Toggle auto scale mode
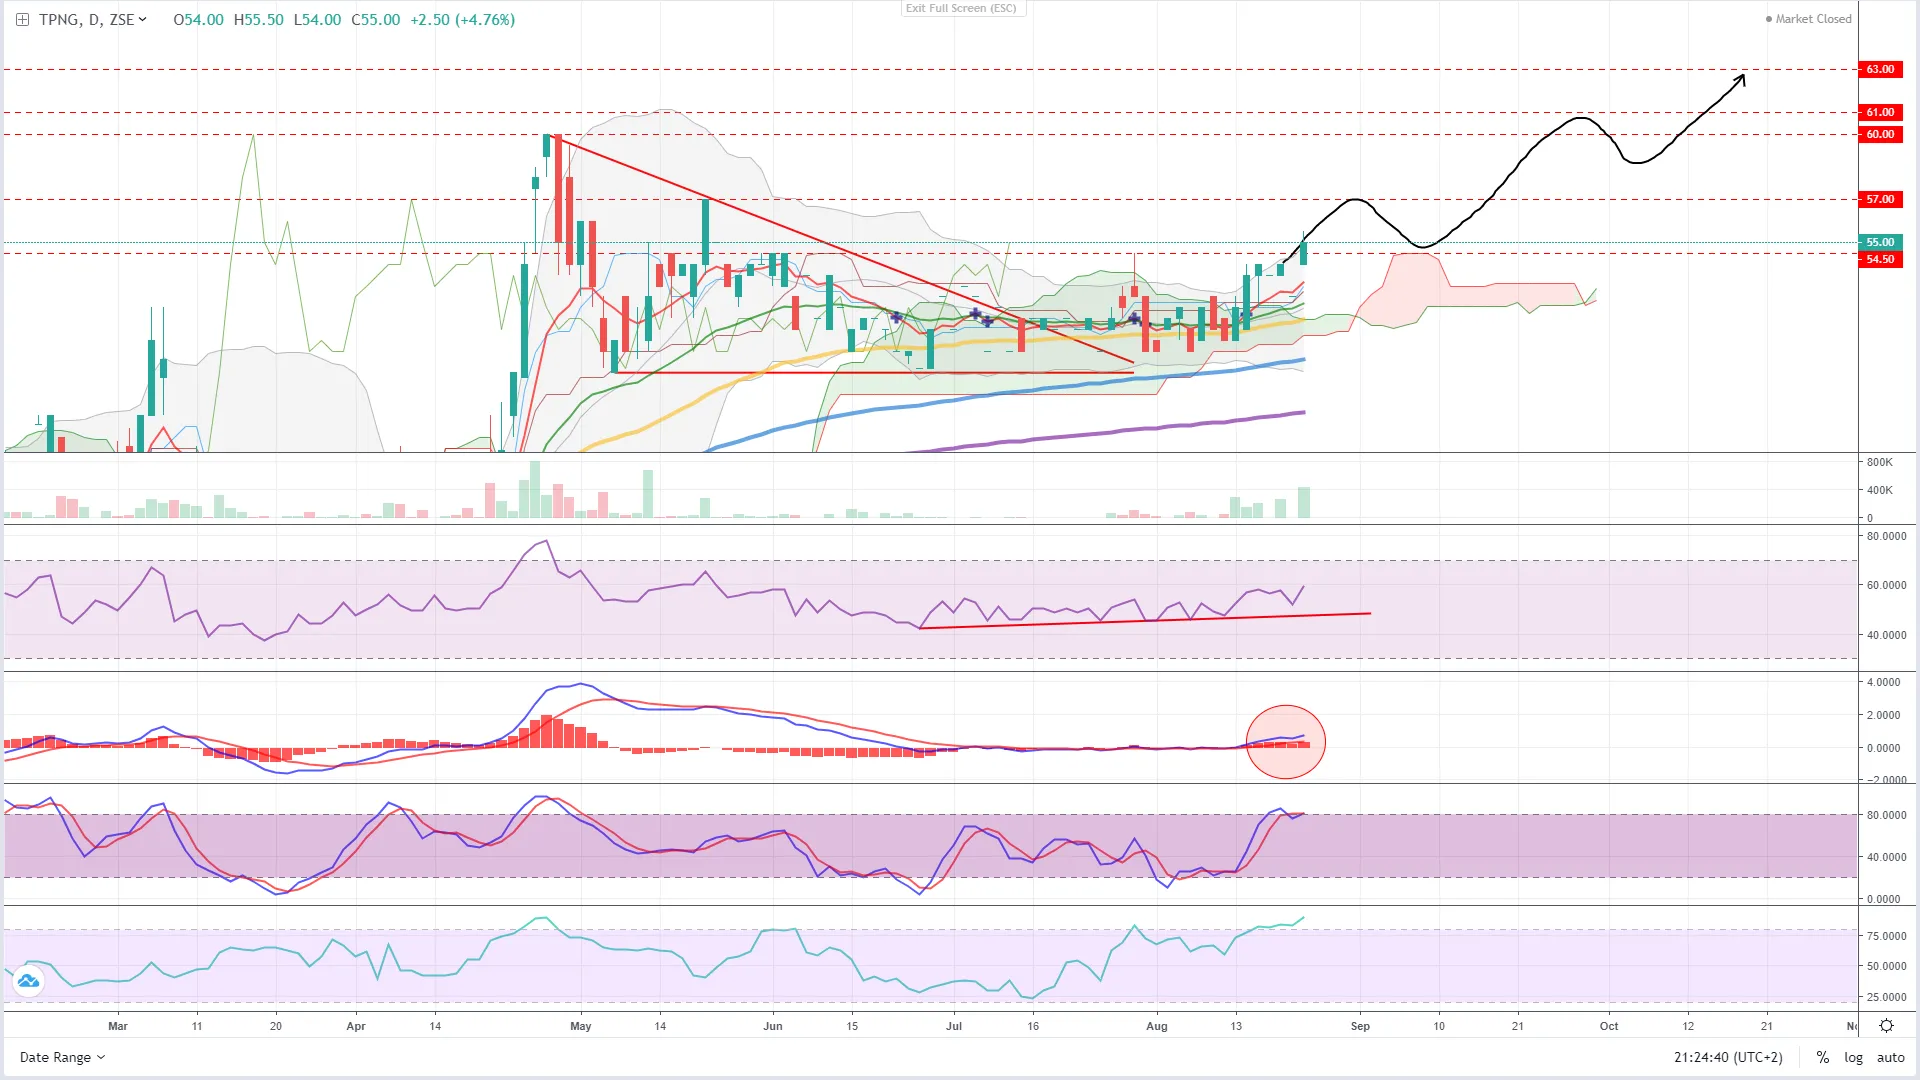 pyautogui.click(x=1890, y=1057)
